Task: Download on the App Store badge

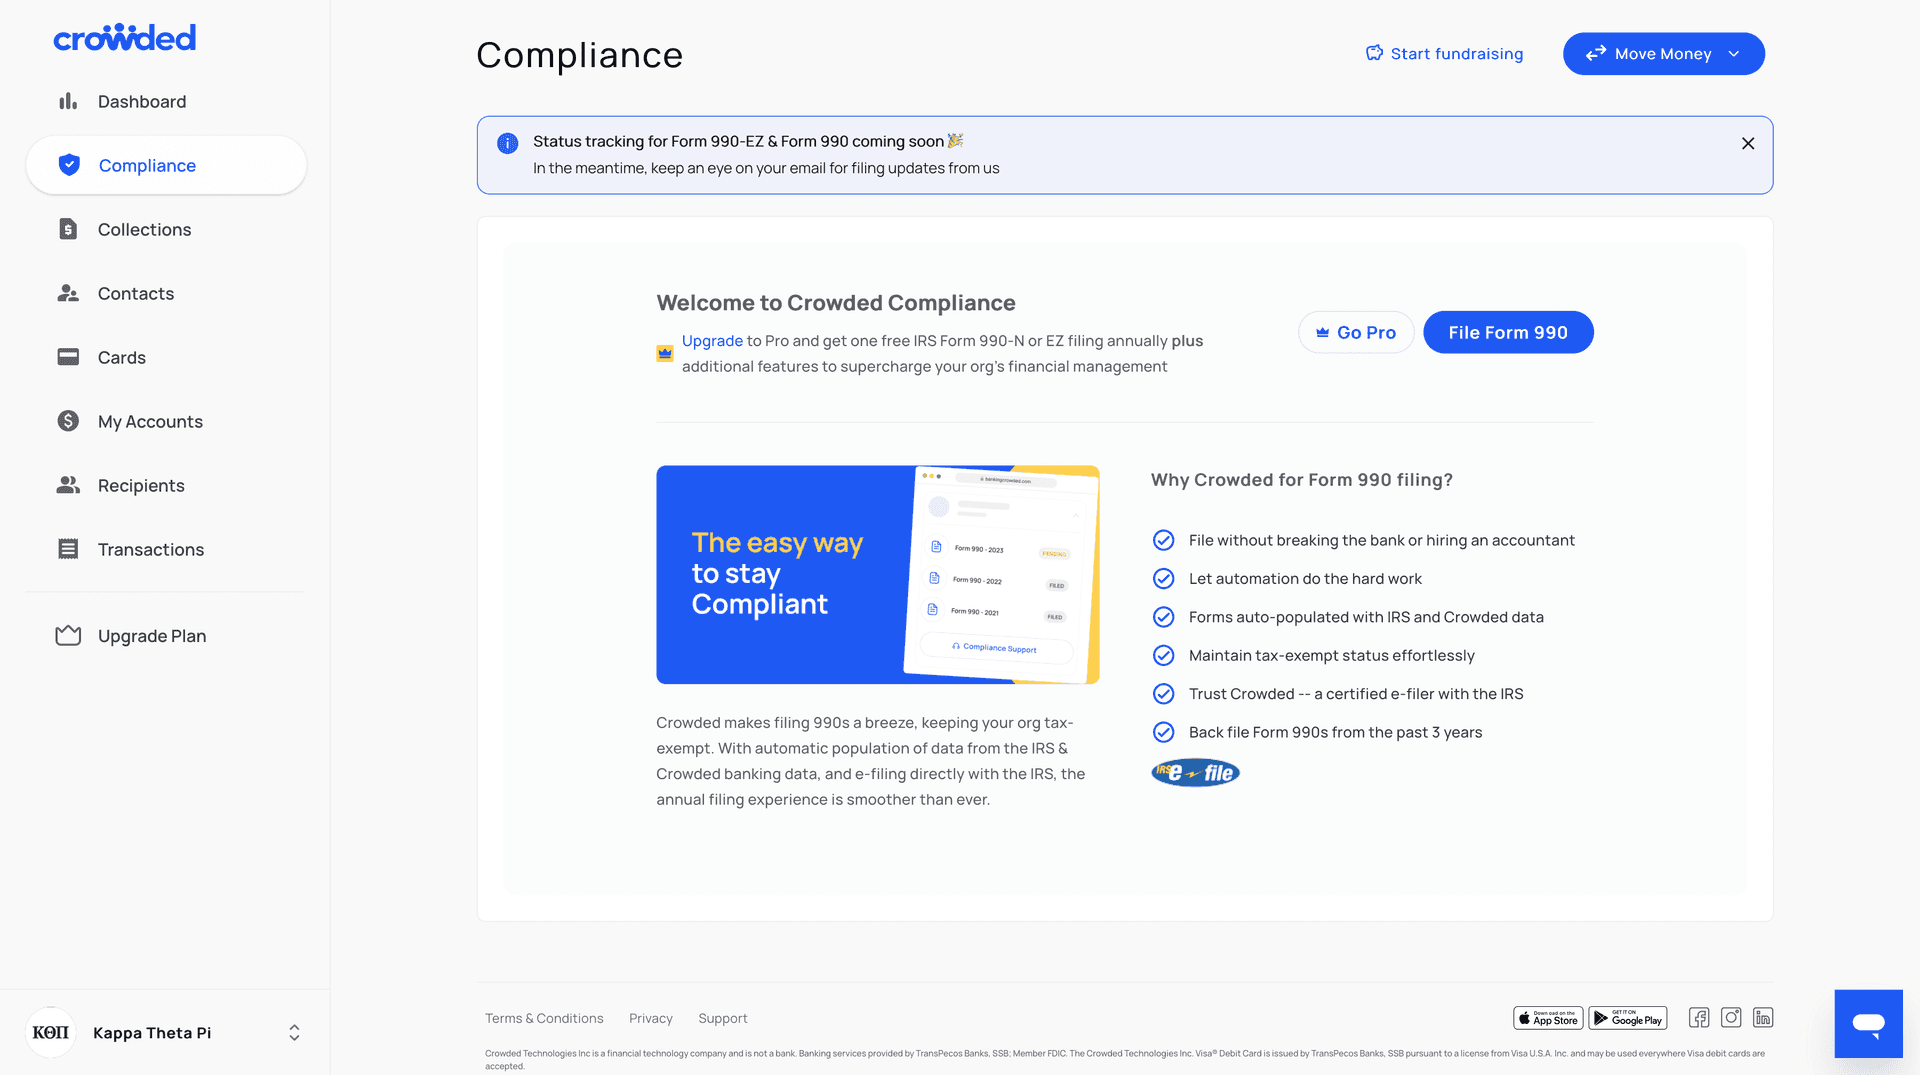Action: [1548, 1018]
